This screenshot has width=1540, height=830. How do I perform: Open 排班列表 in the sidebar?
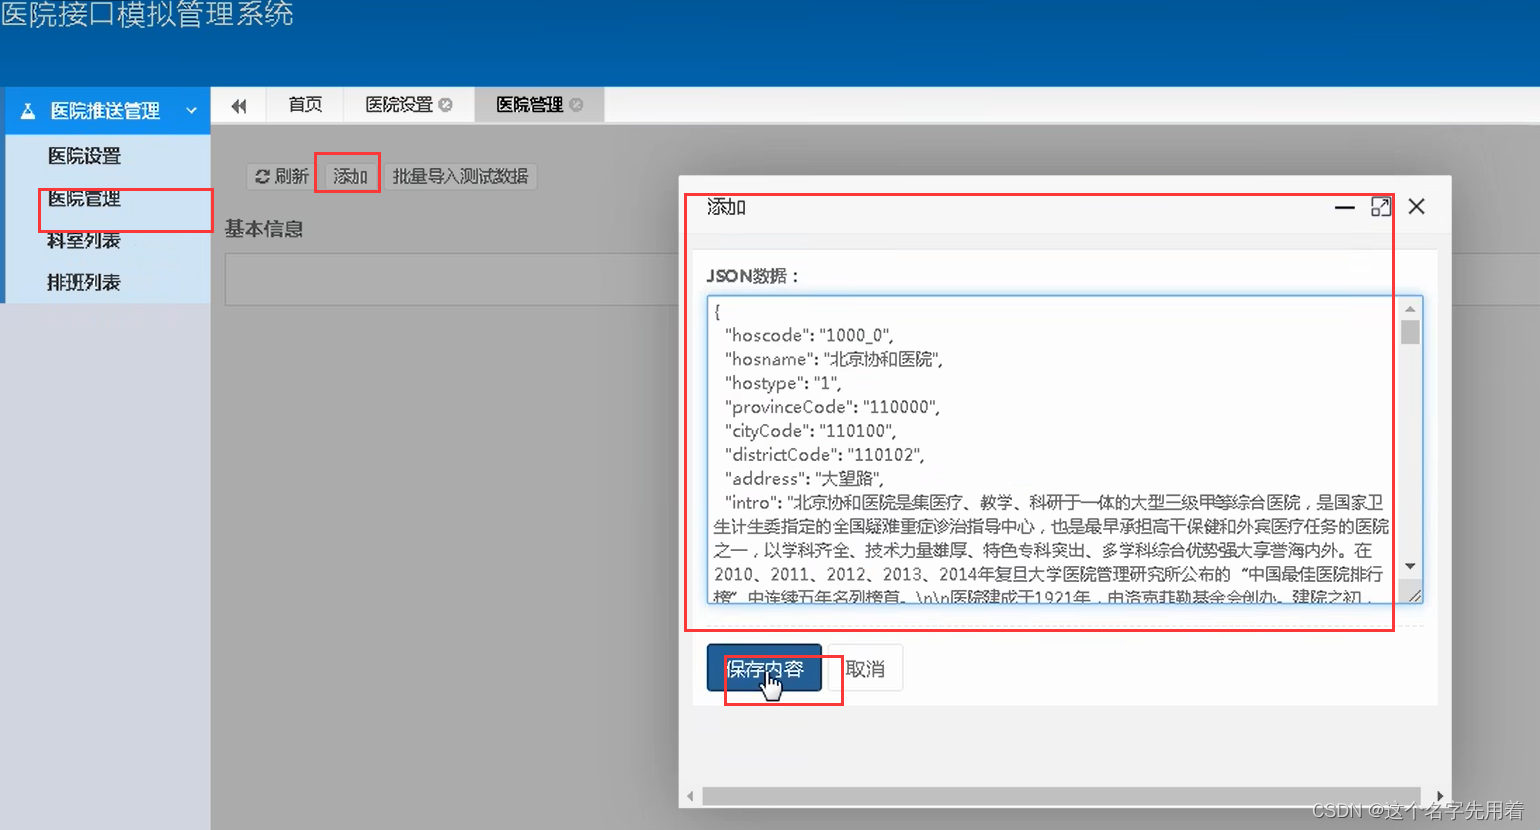click(84, 282)
